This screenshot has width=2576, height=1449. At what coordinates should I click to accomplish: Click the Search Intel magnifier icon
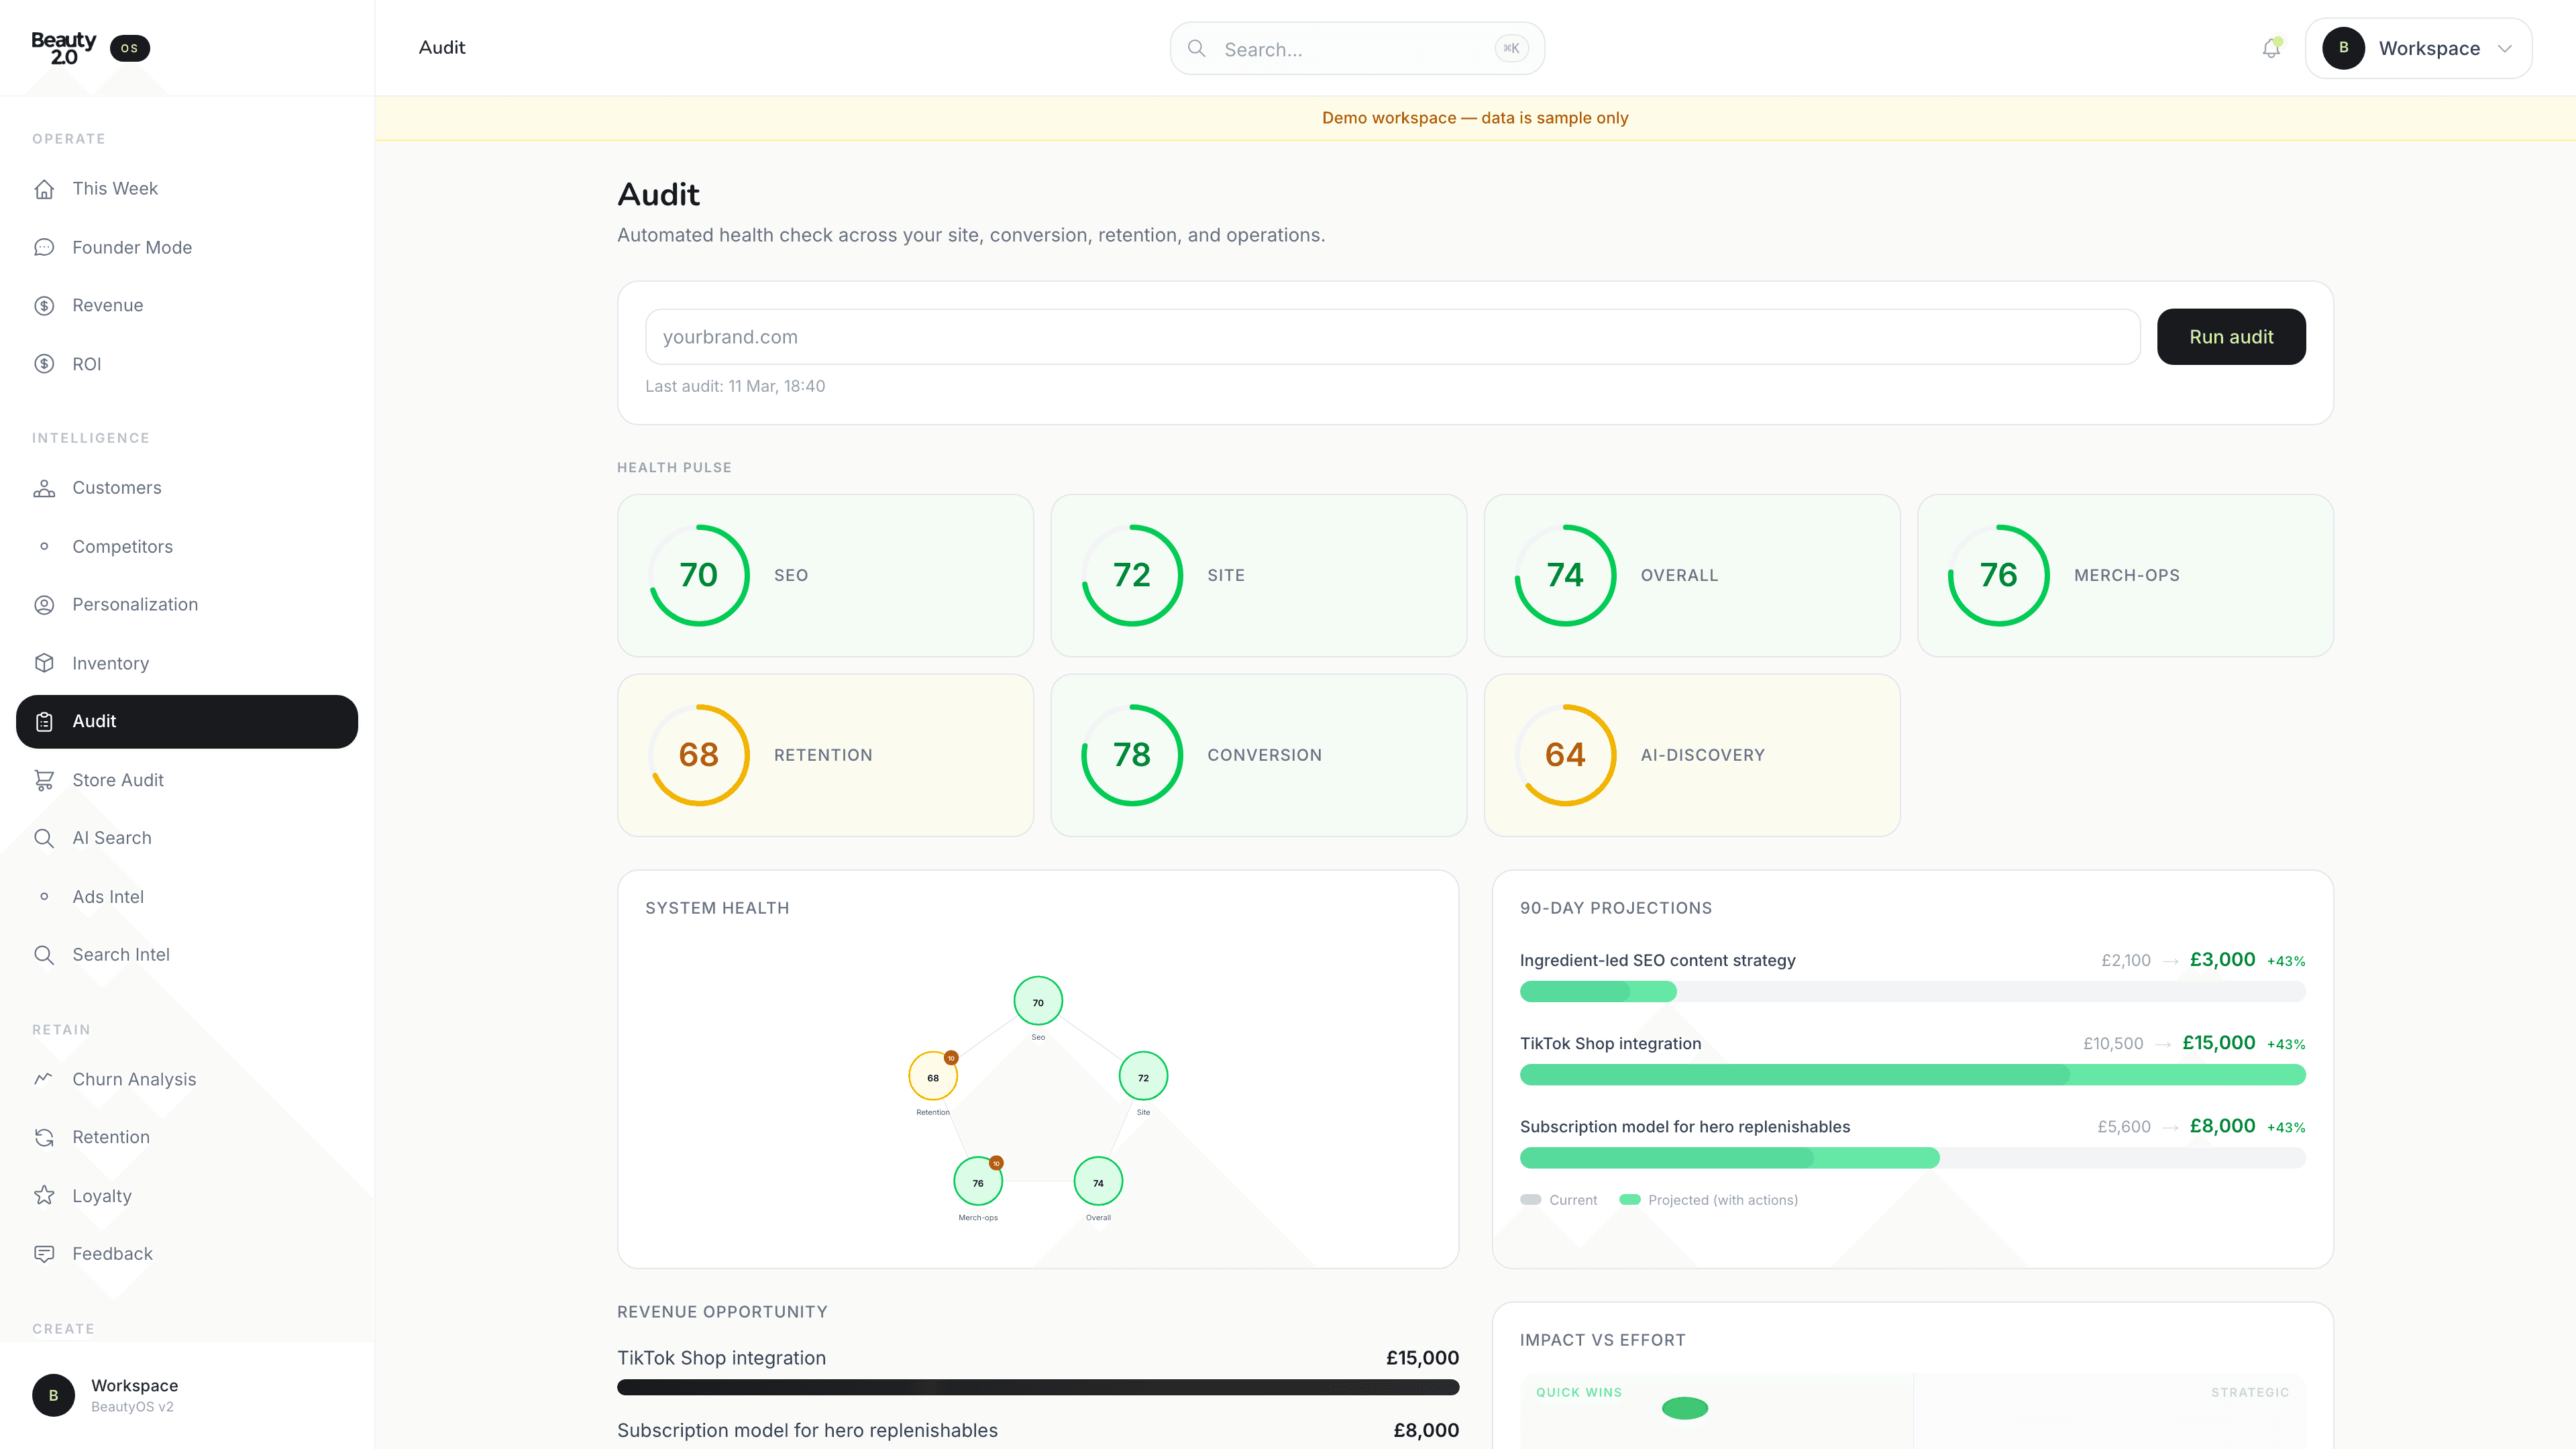pos(44,955)
